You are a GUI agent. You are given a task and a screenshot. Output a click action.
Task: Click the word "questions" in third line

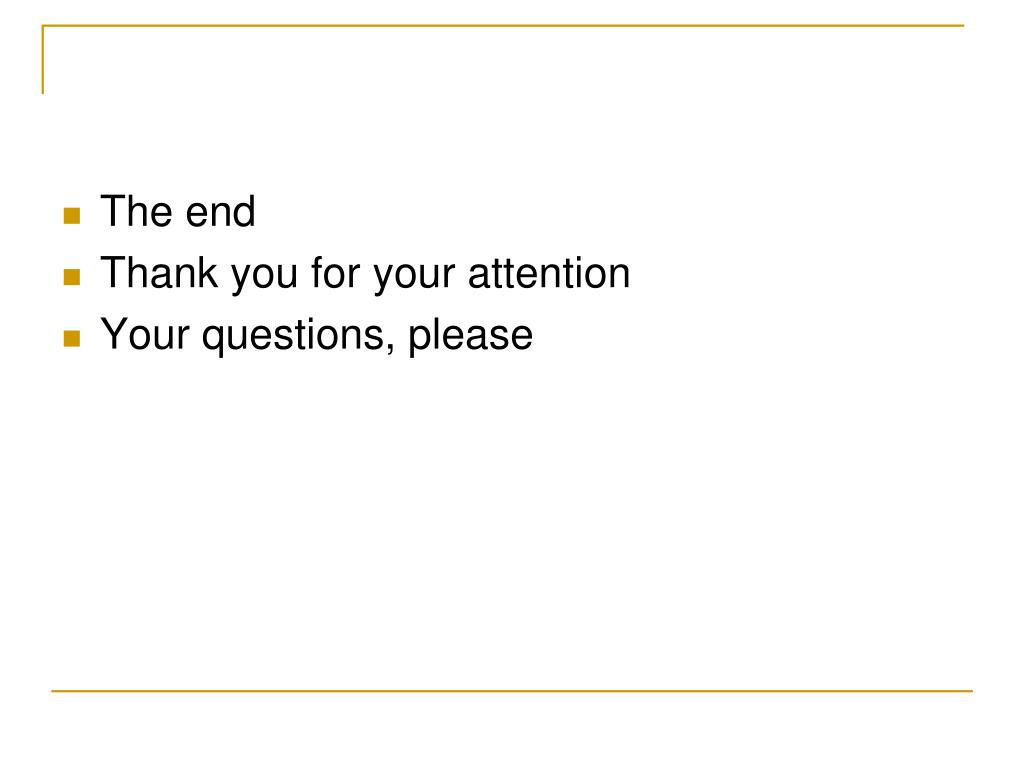click(x=295, y=338)
